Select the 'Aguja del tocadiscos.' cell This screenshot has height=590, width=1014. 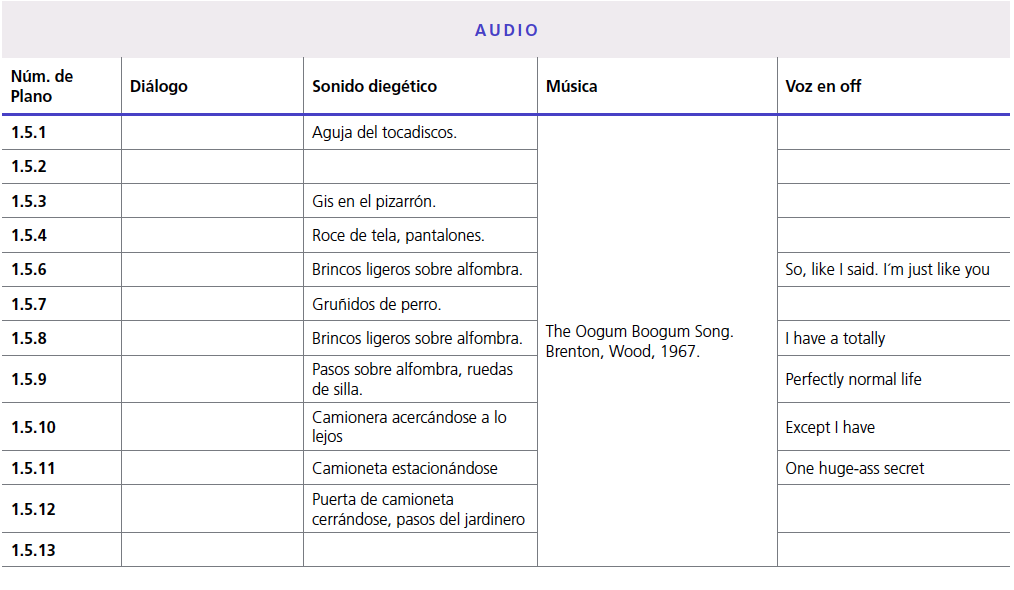point(384,132)
